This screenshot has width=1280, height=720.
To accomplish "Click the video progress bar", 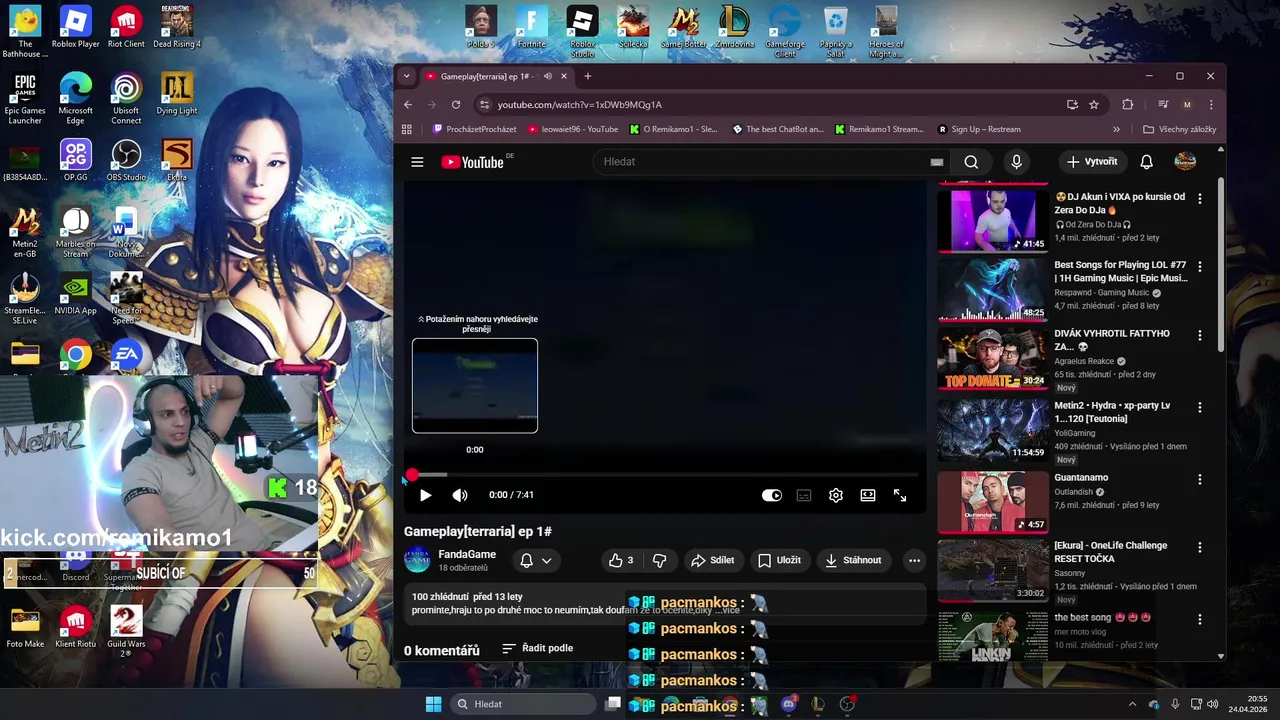I will click(664, 475).
